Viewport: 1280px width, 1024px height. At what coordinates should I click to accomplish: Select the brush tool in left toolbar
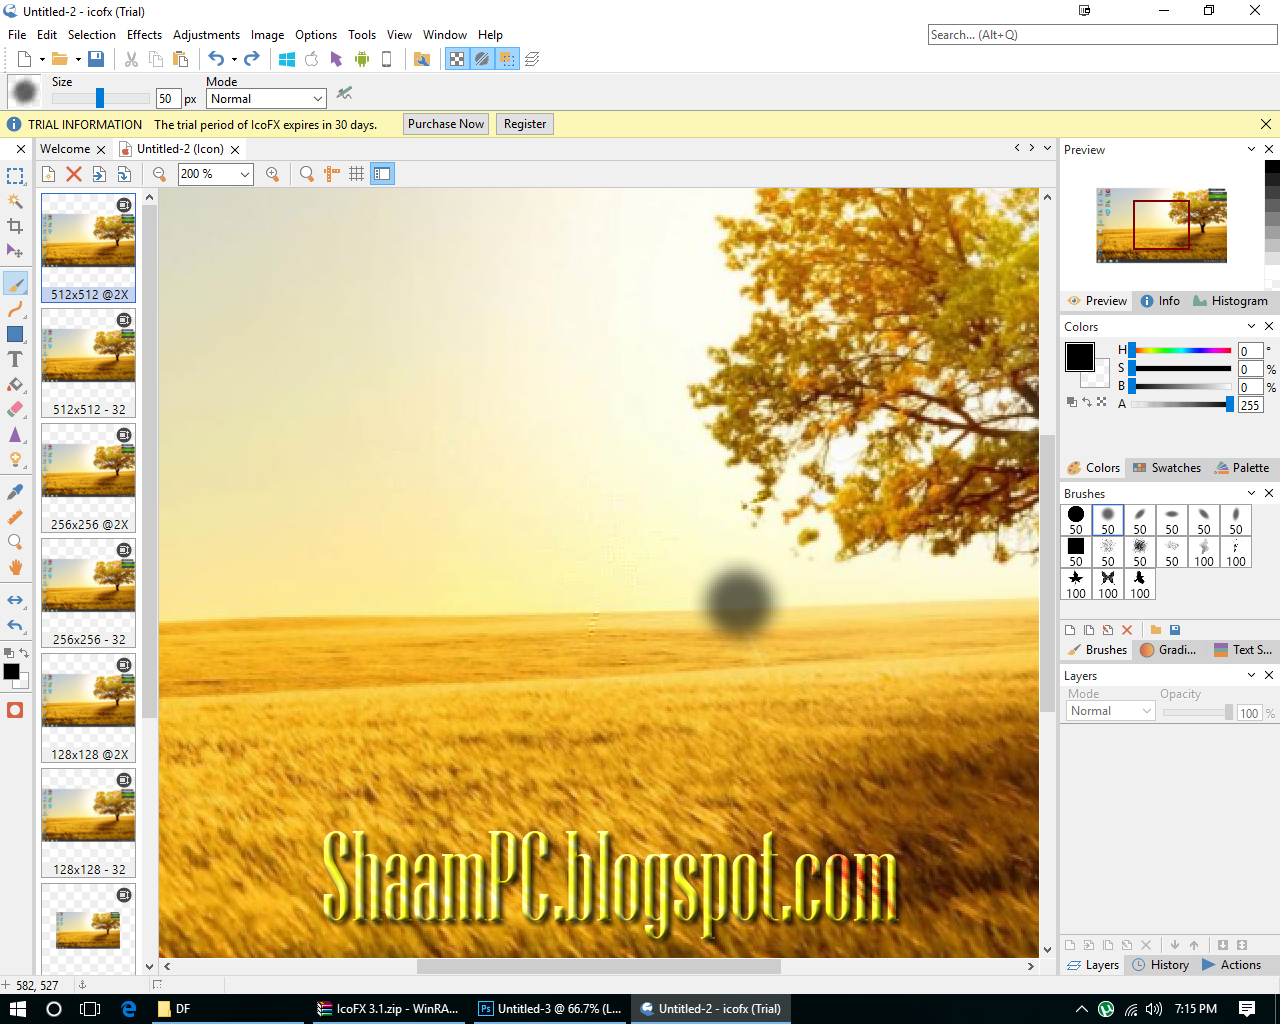pyautogui.click(x=15, y=284)
